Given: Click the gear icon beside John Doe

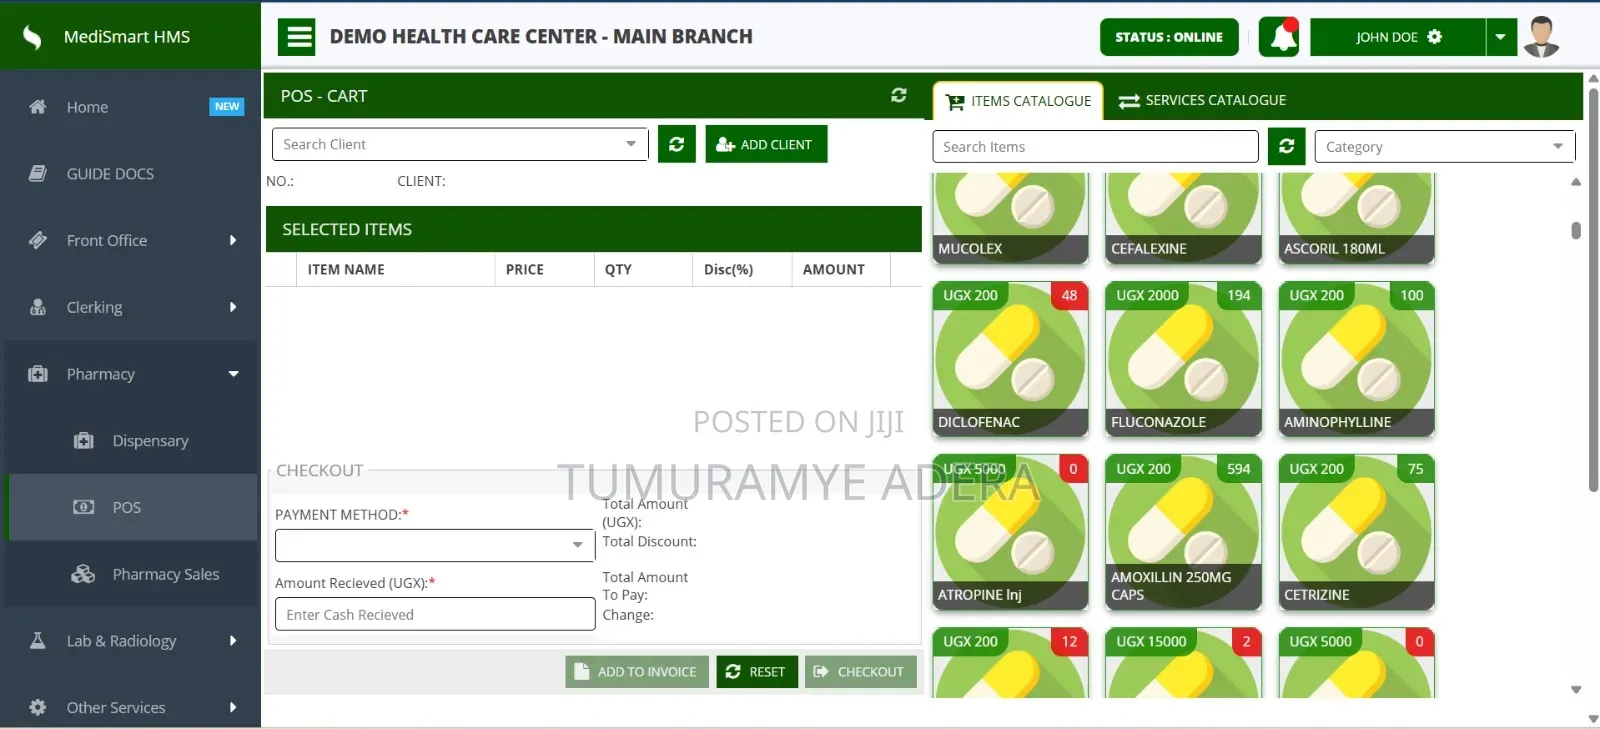Looking at the screenshot, I should (1435, 37).
